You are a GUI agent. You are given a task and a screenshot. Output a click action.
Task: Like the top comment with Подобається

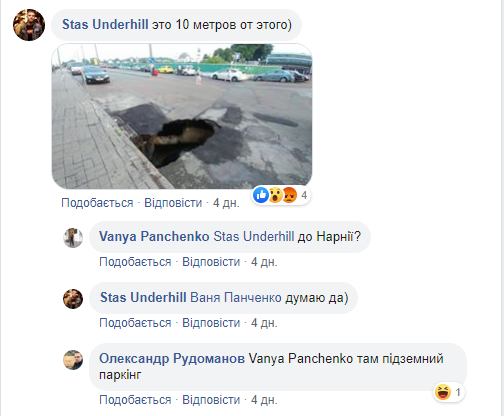[97, 203]
